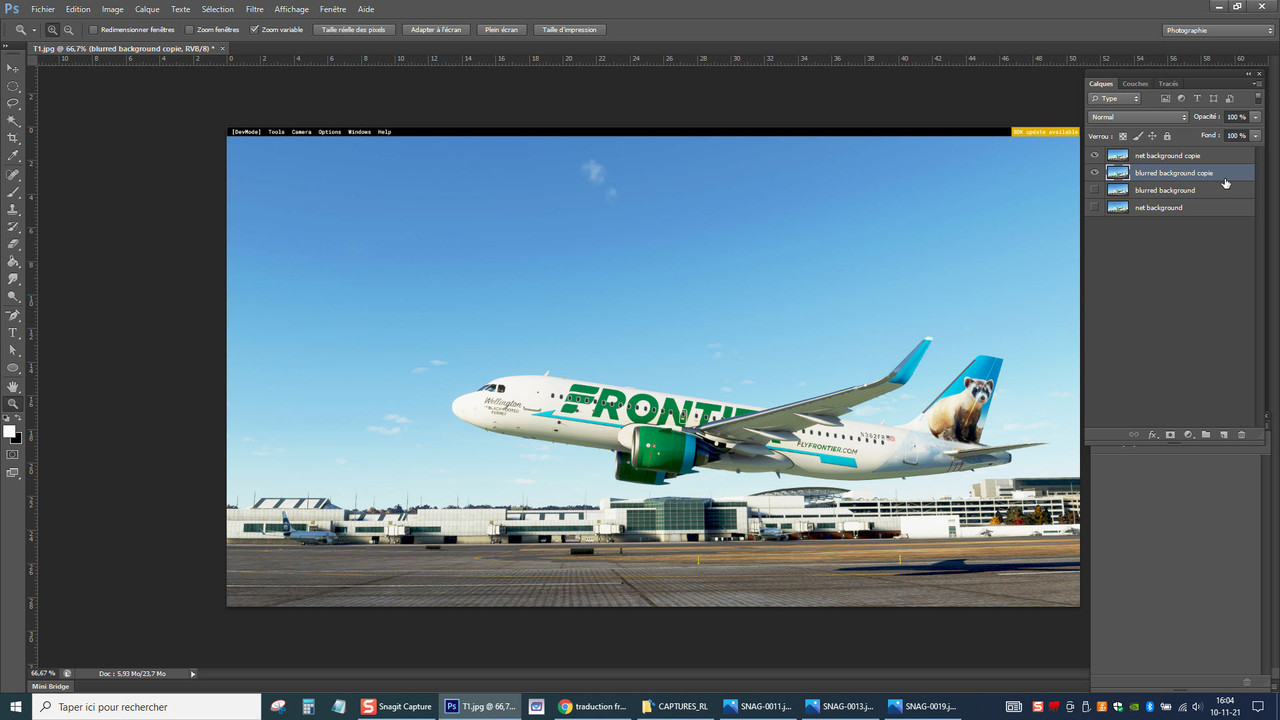Filter layers by text layer type
Image resolution: width=1280 pixels, height=720 pixels.
(x=1197, y=99)
